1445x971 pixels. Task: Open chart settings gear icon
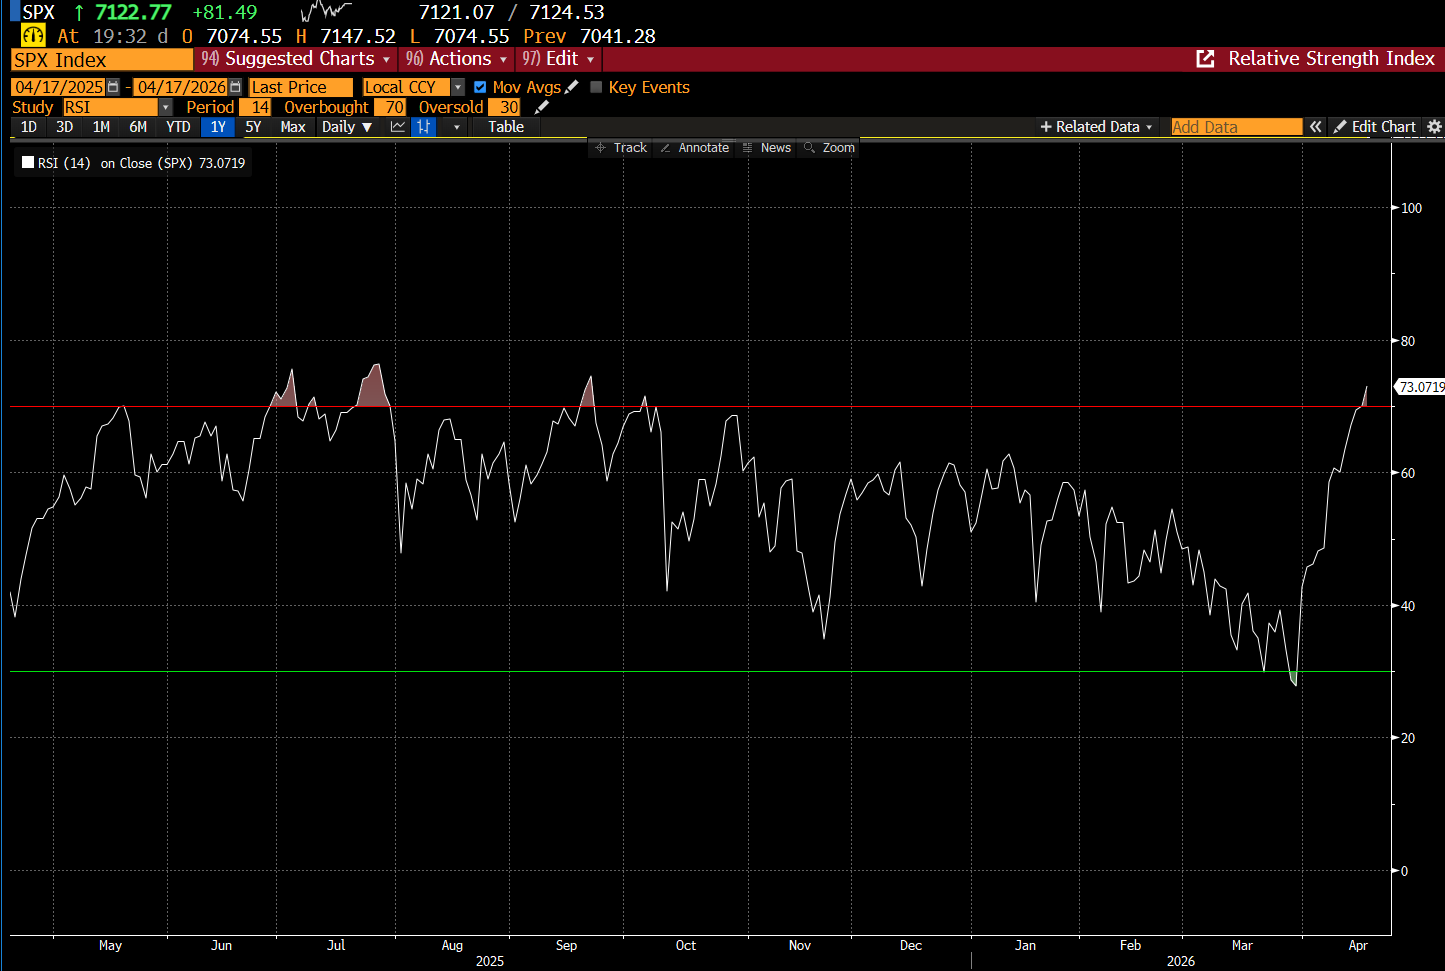(x=1434, y=127)
